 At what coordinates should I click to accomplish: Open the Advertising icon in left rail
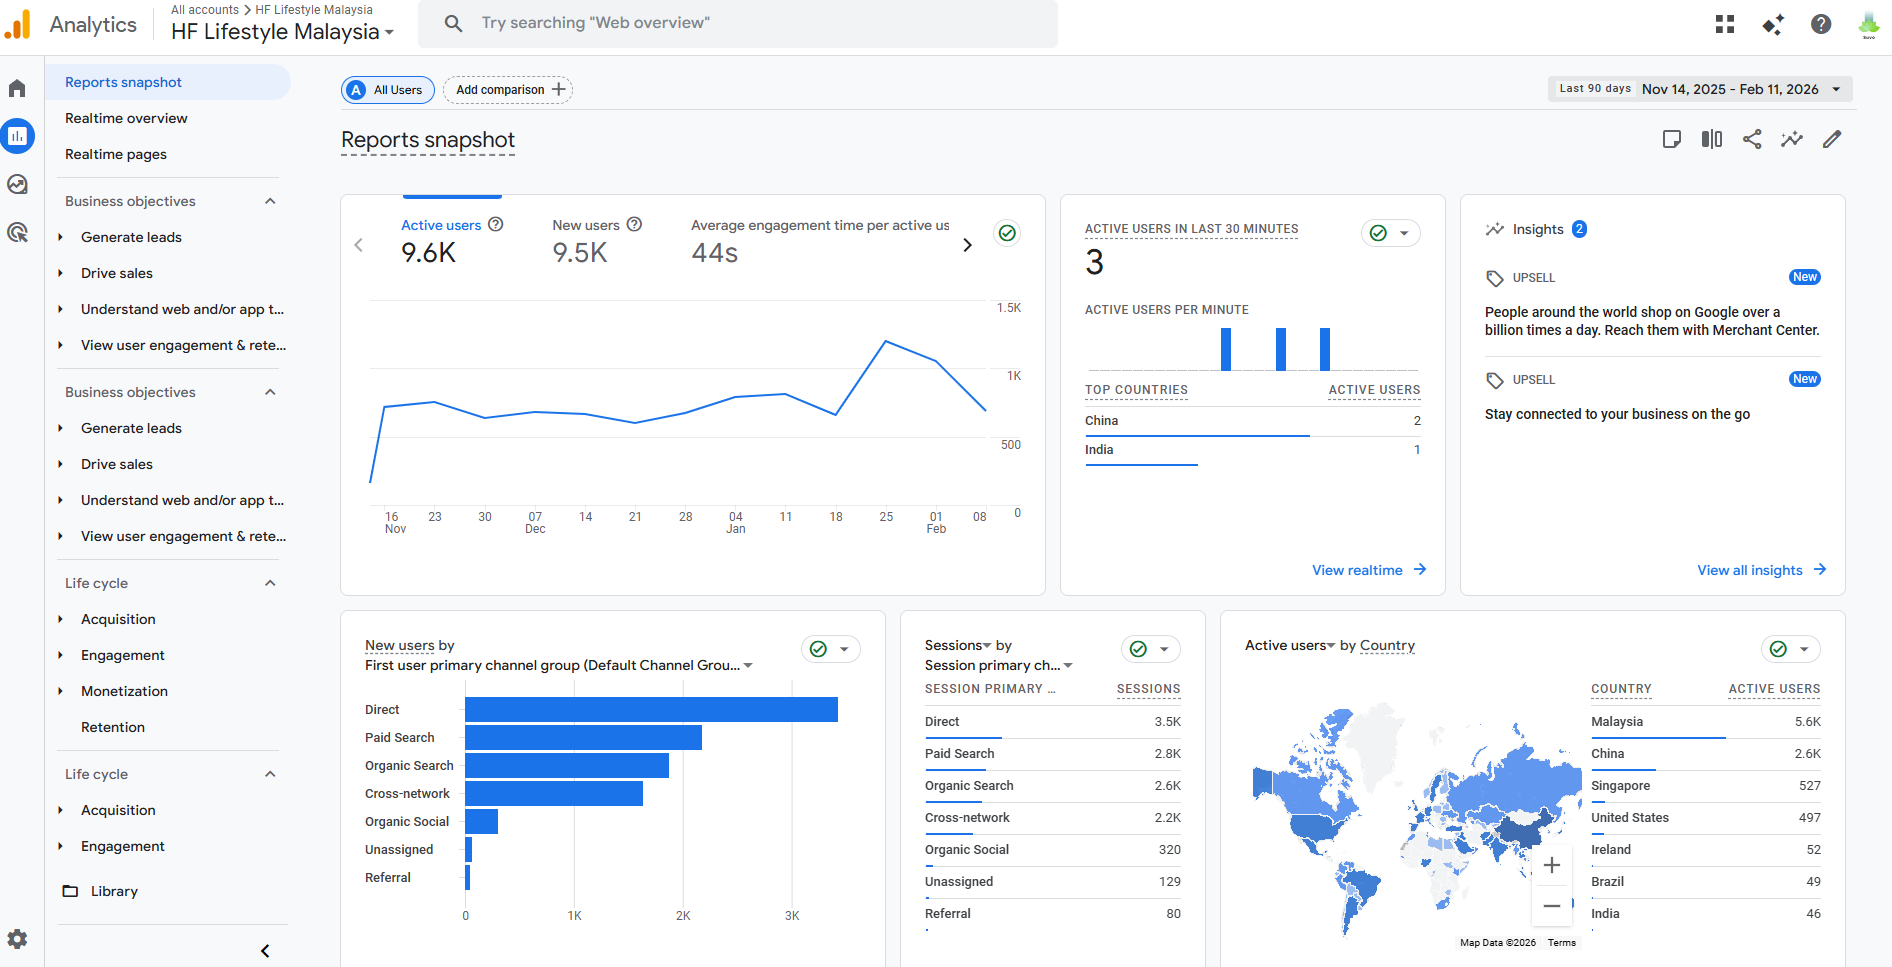(17, 233)
